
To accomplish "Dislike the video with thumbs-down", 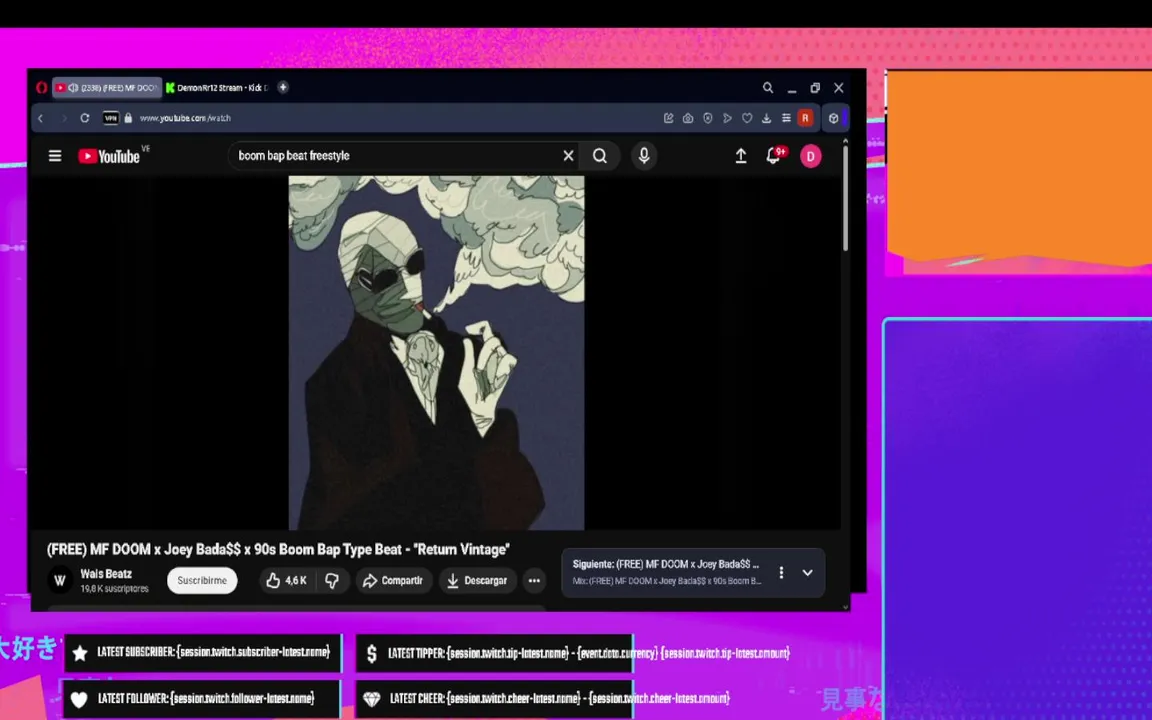I will coord(333,580).
